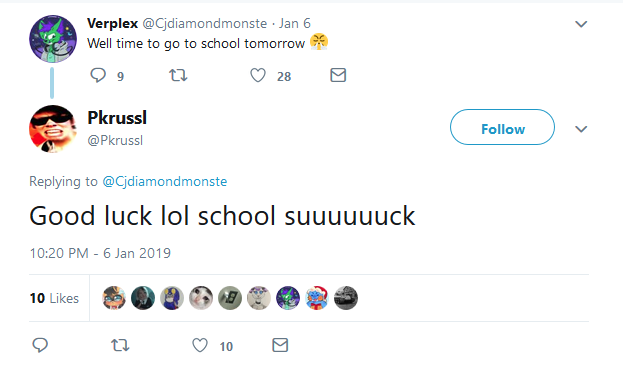Like Pkrussl's tweet with heart icon
623x371 pixels.
pyautogui.click(x=200, y=345)
